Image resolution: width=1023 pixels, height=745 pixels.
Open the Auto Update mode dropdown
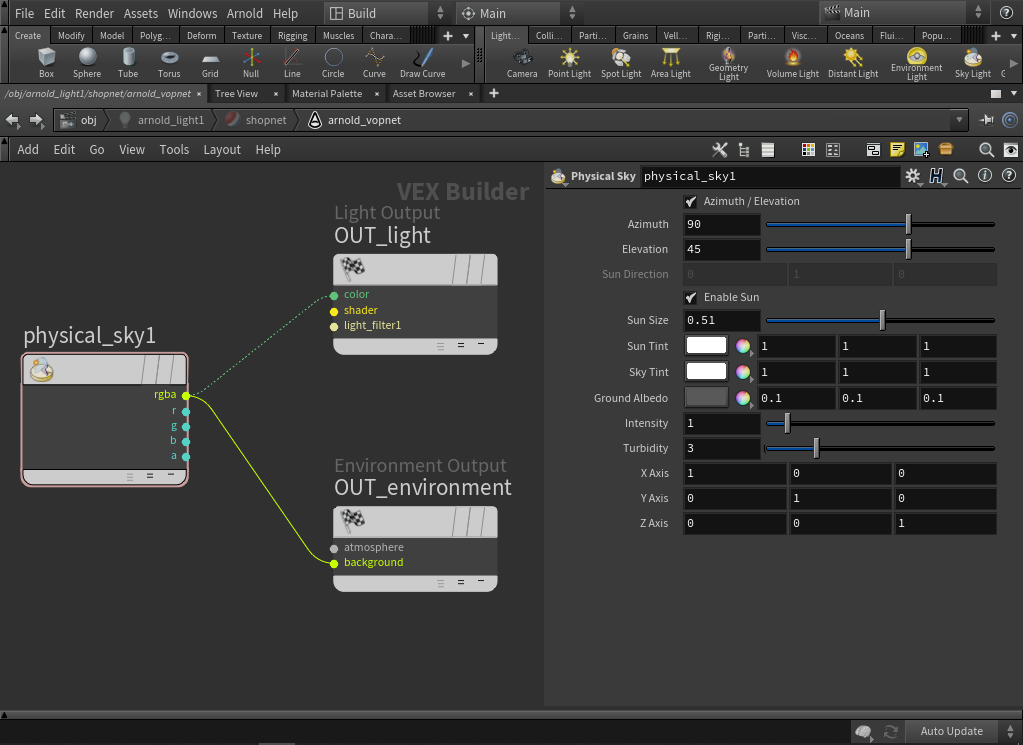pyautogui.click(x=962, y=731)
